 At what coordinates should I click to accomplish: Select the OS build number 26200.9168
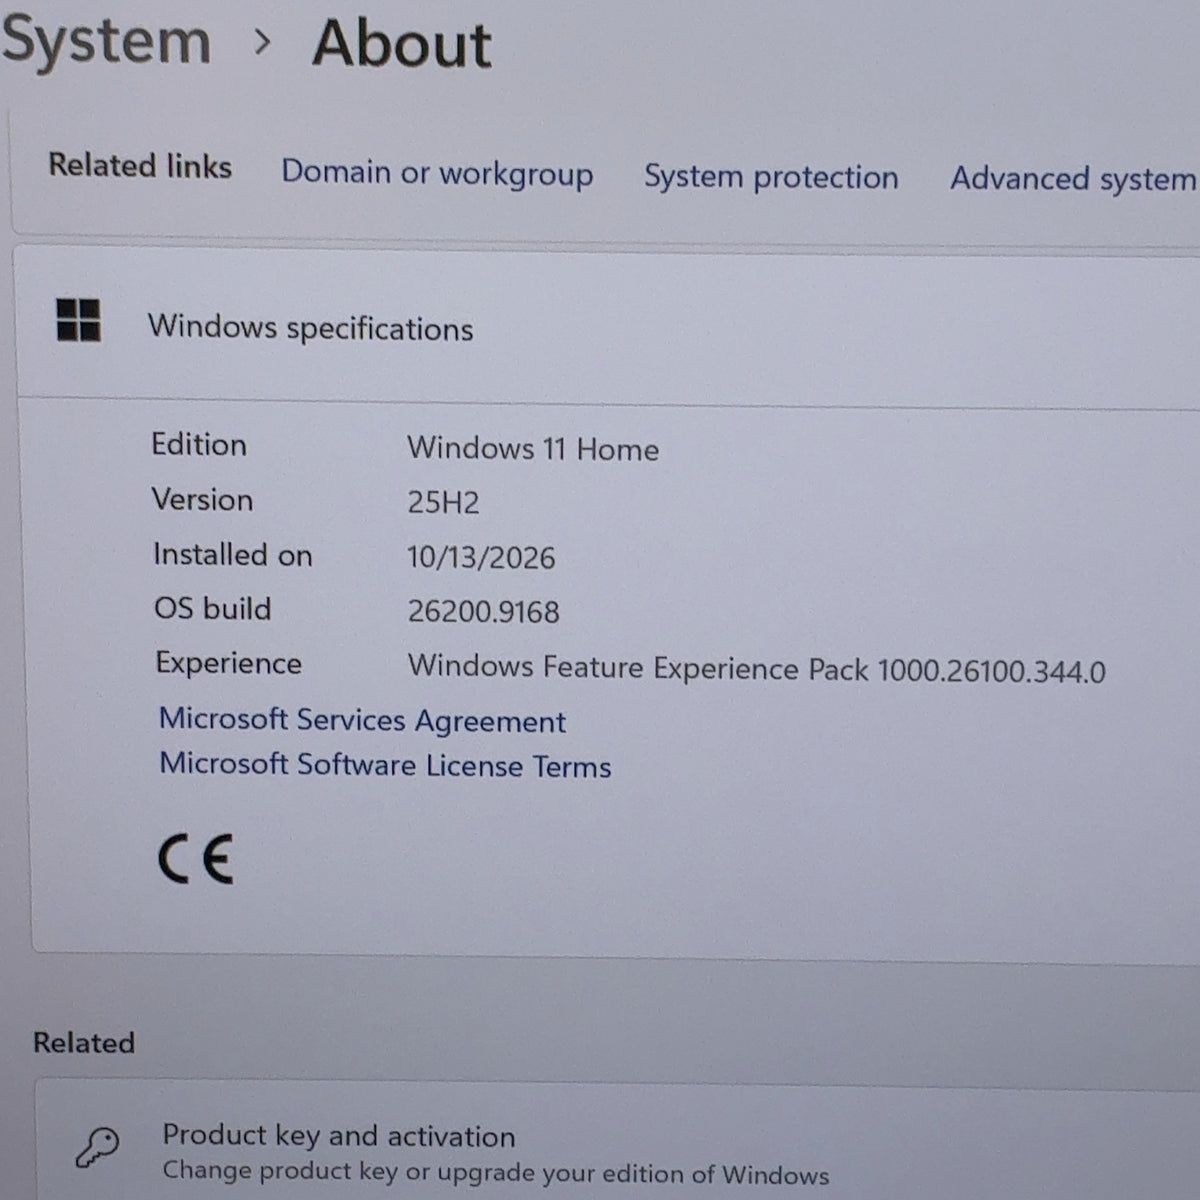[x=484, y=611]
